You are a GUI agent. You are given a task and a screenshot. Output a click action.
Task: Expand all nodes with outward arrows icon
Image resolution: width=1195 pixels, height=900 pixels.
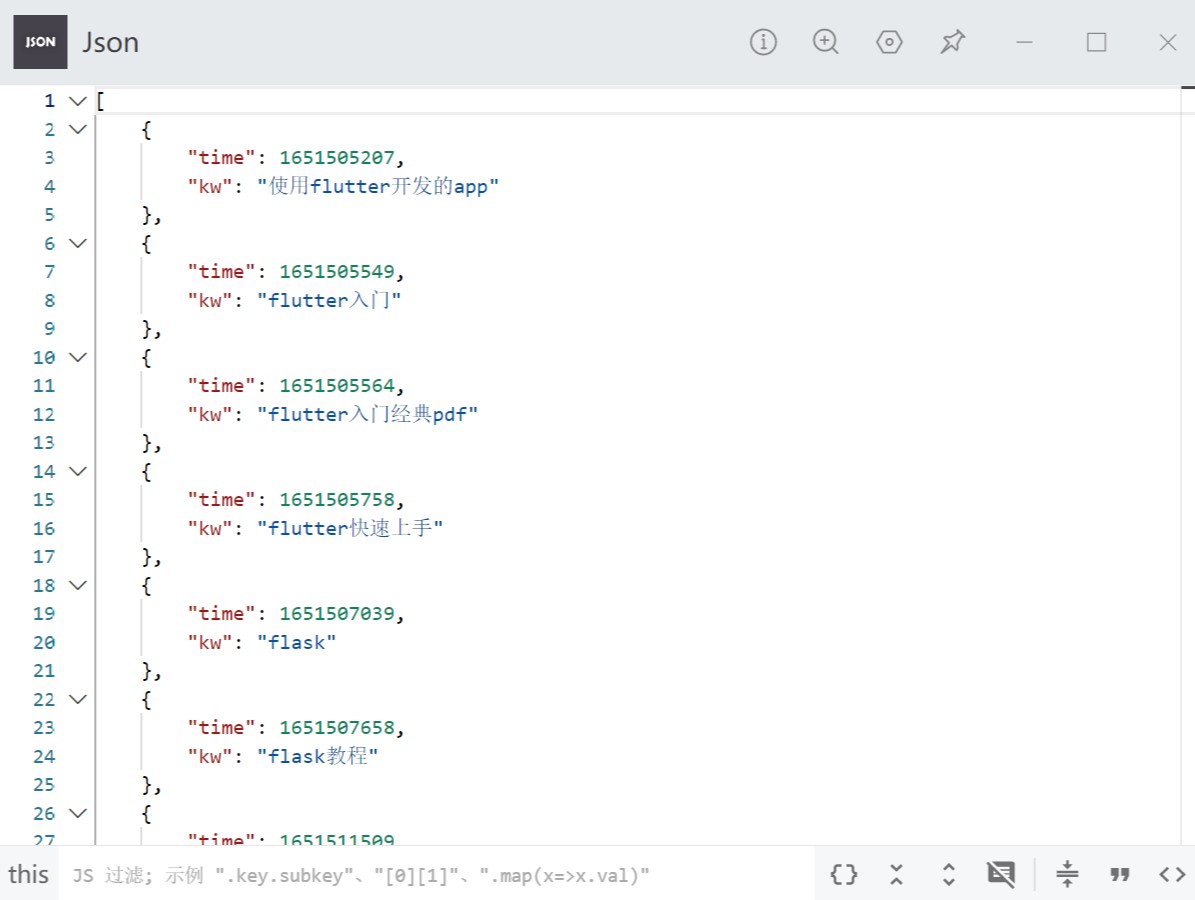click(949, 874)
